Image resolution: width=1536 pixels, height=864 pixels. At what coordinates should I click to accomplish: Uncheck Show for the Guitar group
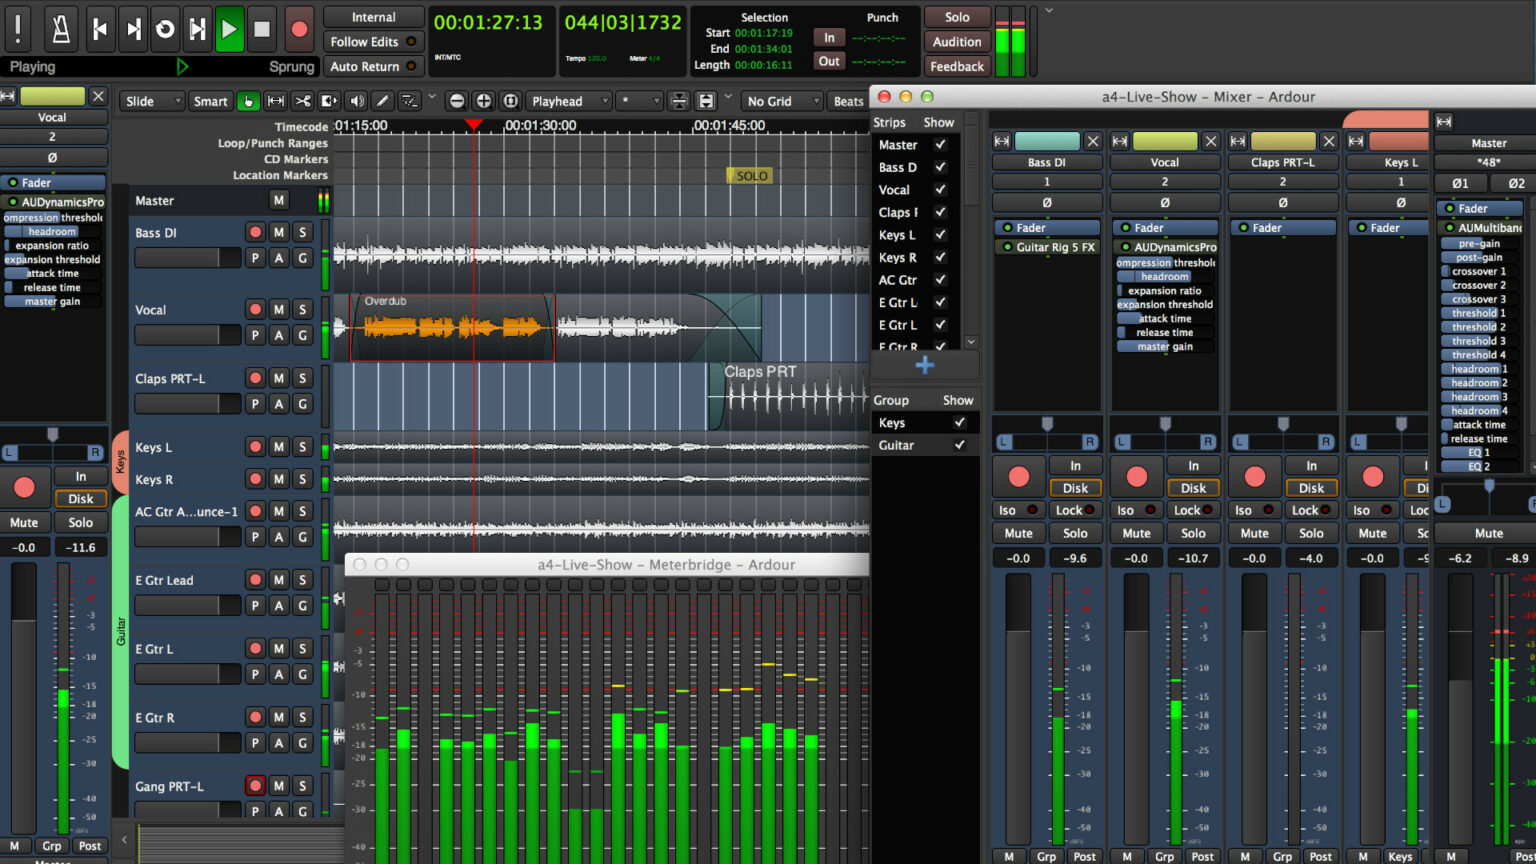tap(959, 445)
